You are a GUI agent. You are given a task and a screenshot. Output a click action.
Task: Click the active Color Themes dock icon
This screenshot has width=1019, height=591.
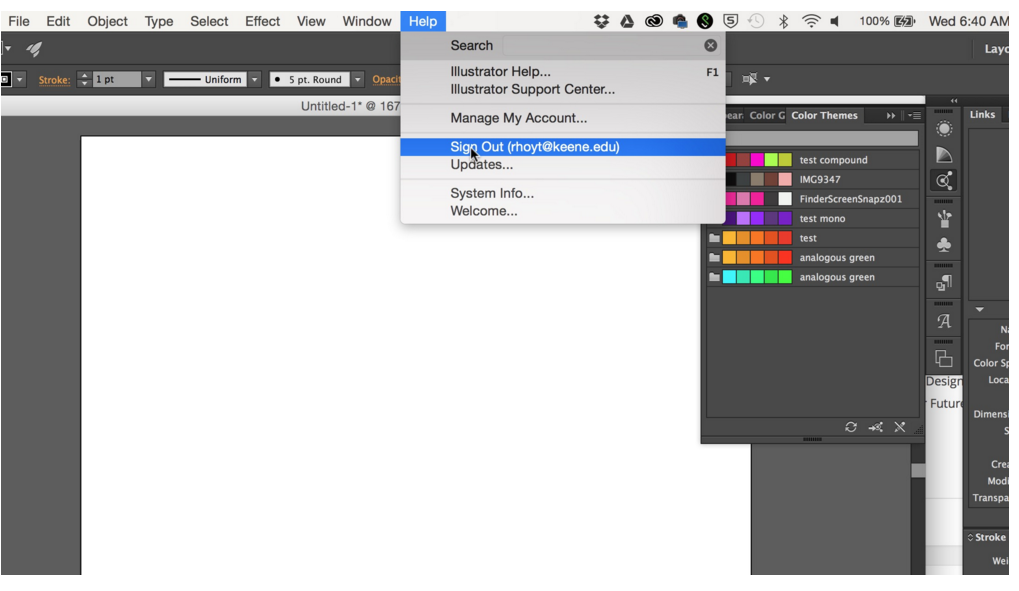click(944, 181)
